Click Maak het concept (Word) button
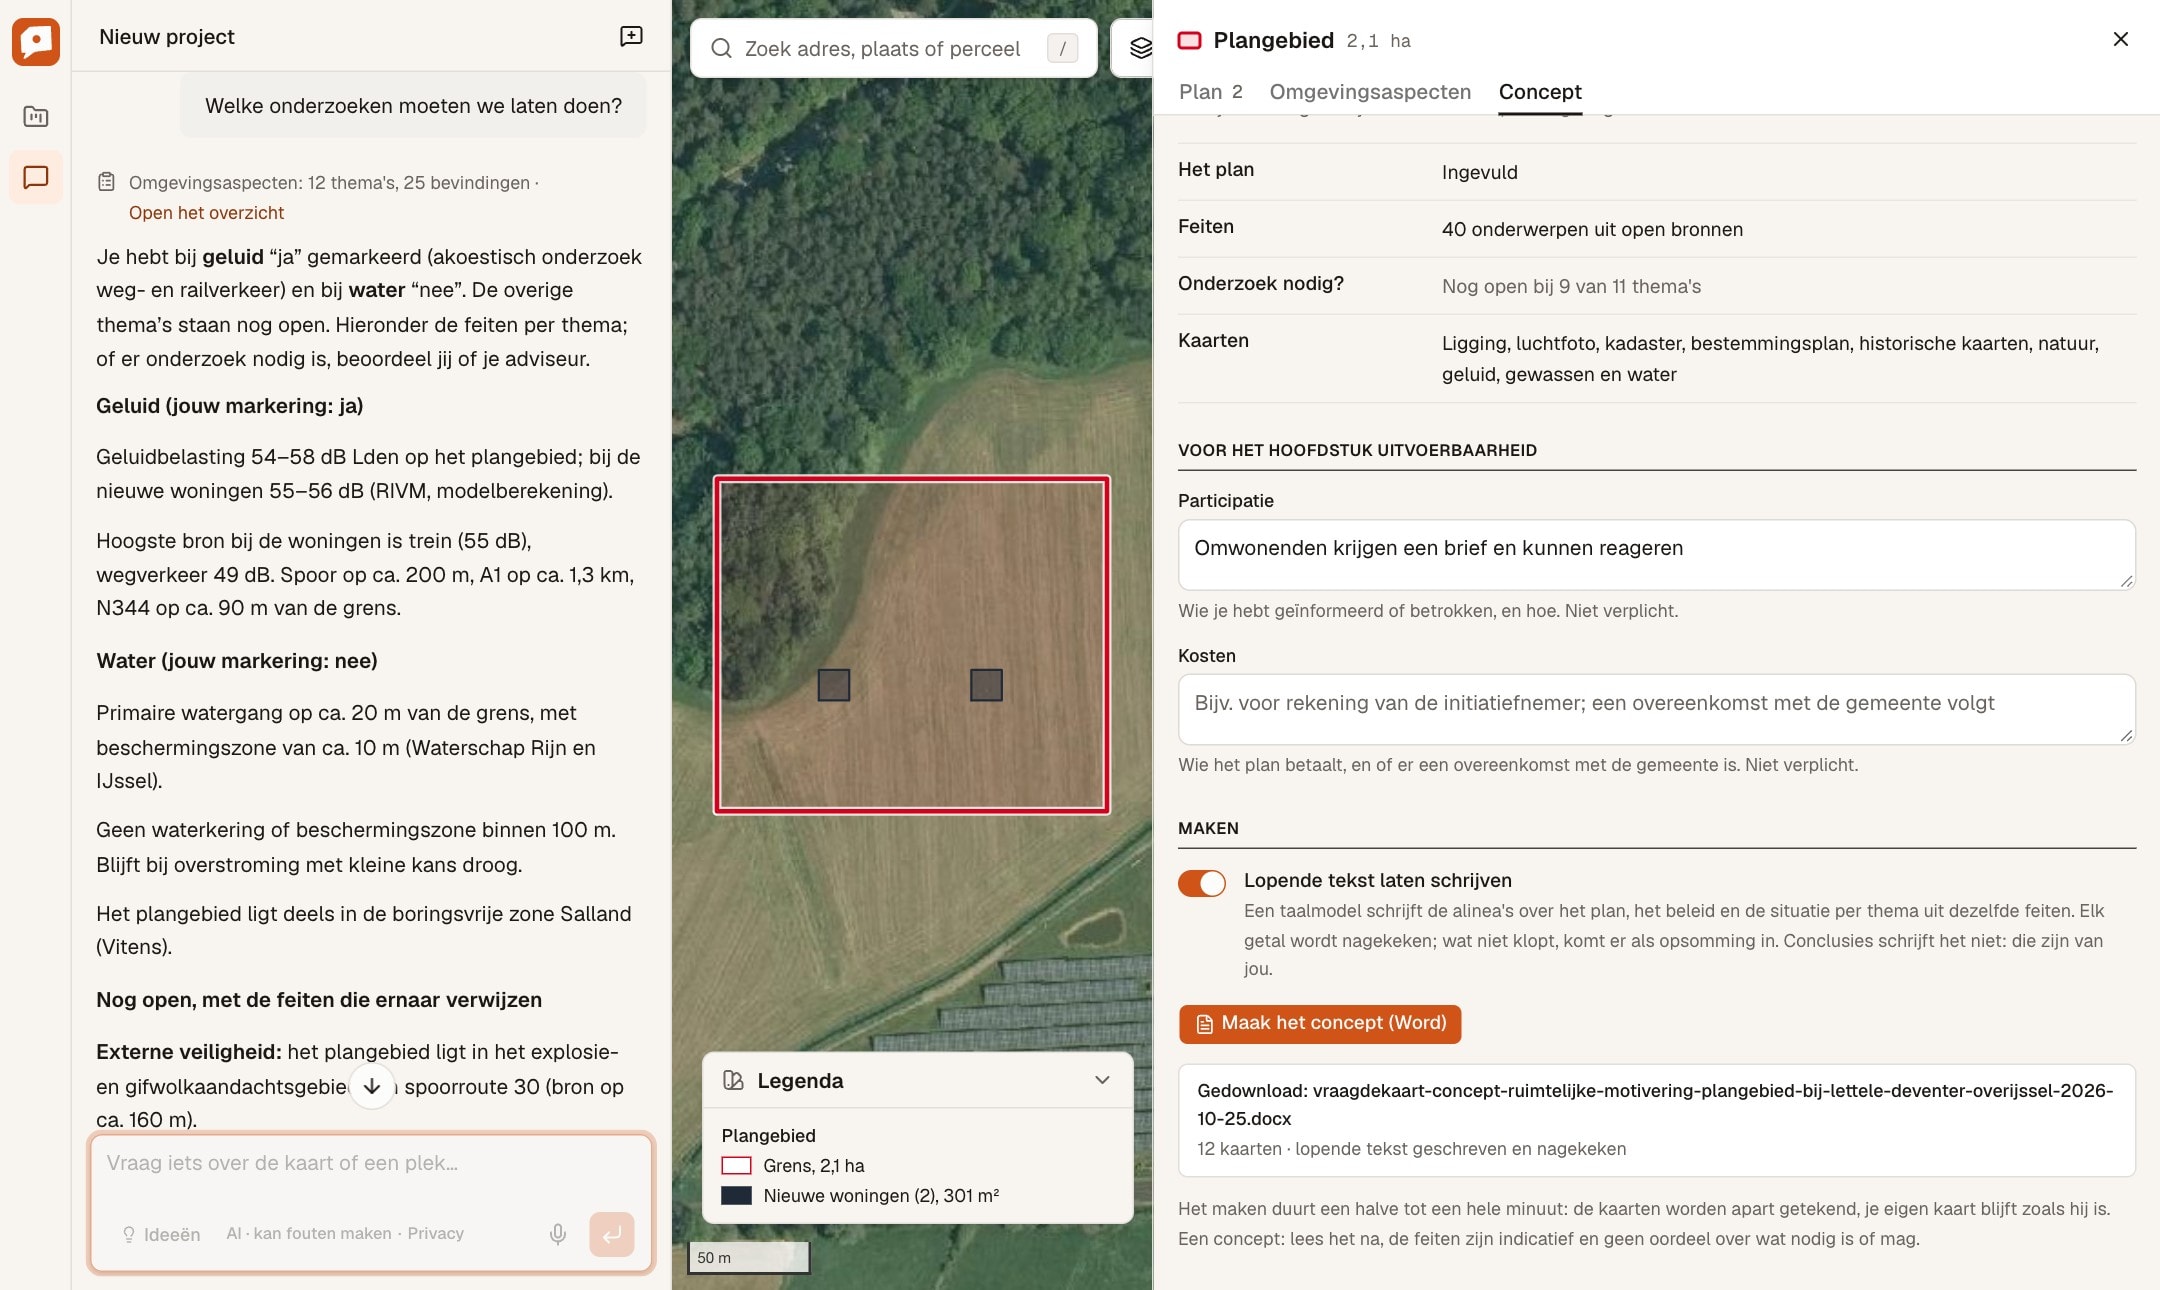Image resolution: width=2160 pixels, height=1290 pixels. pos(1320,1024)
